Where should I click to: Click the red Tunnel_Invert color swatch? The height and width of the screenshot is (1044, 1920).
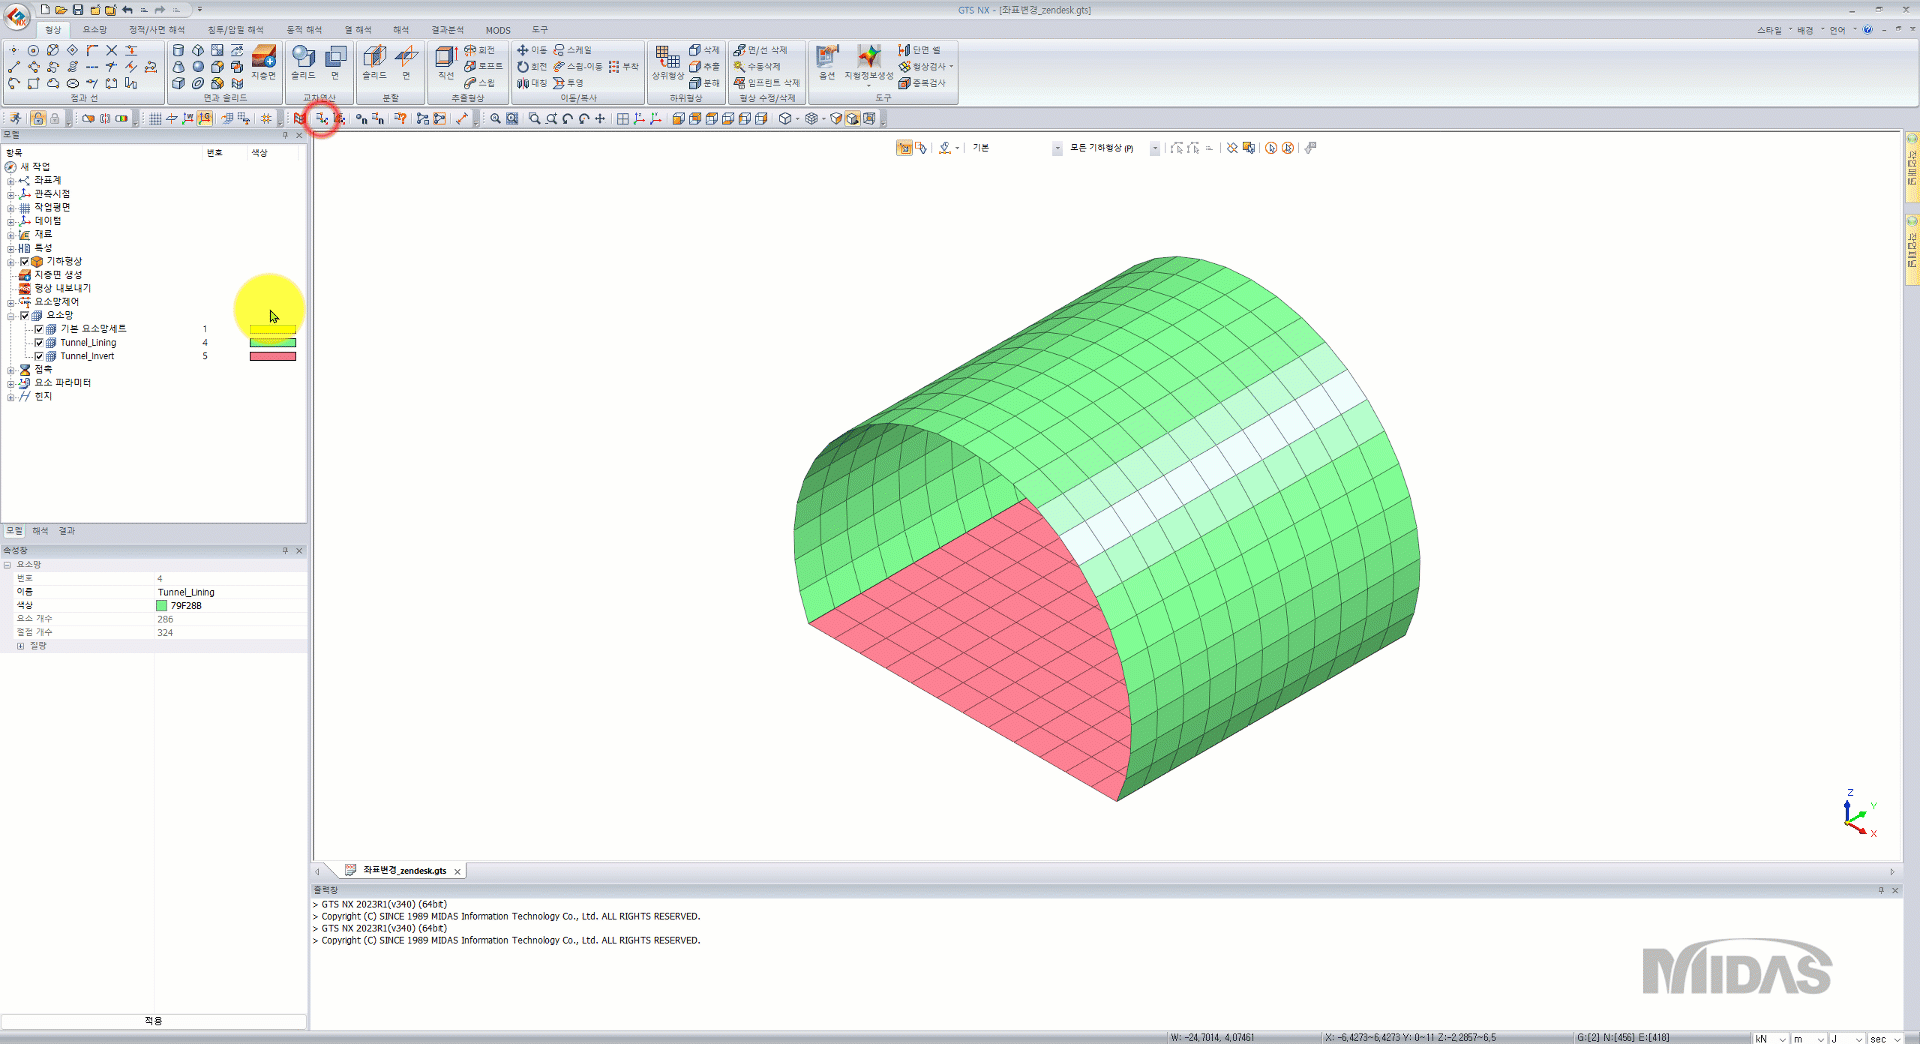pos(273,356)
